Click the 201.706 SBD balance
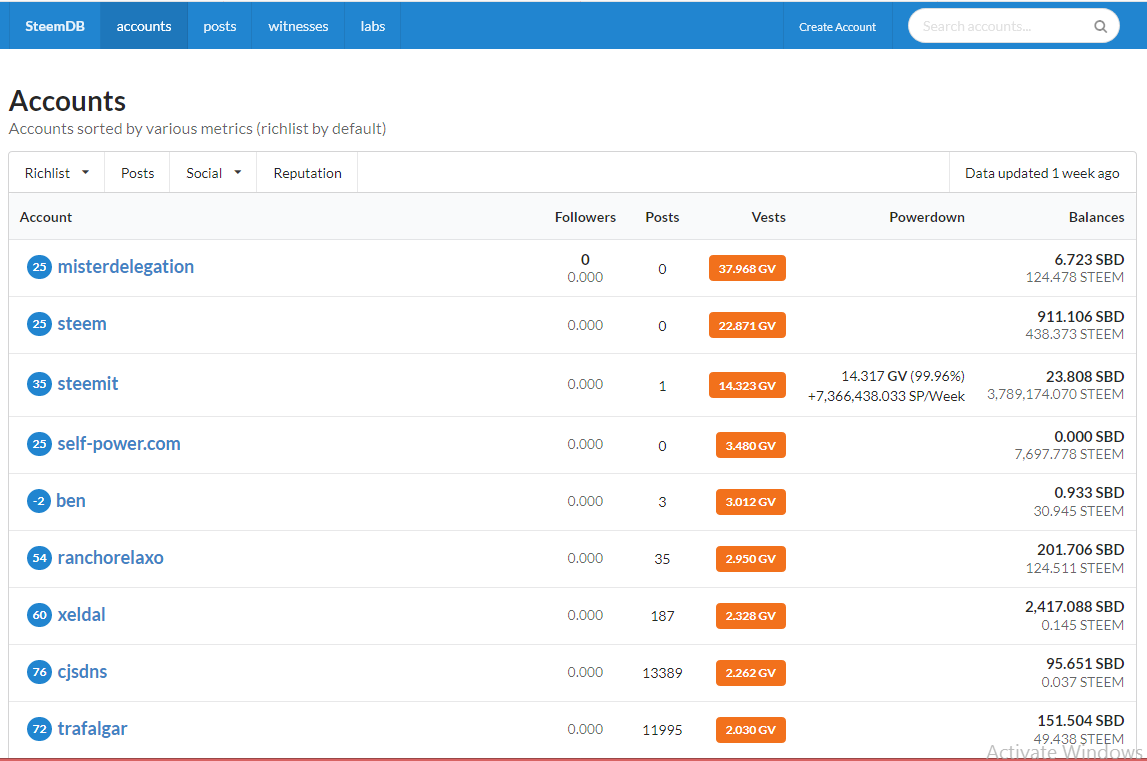Viewport: 1147px width, 761px height. [x=1080, y=550]
